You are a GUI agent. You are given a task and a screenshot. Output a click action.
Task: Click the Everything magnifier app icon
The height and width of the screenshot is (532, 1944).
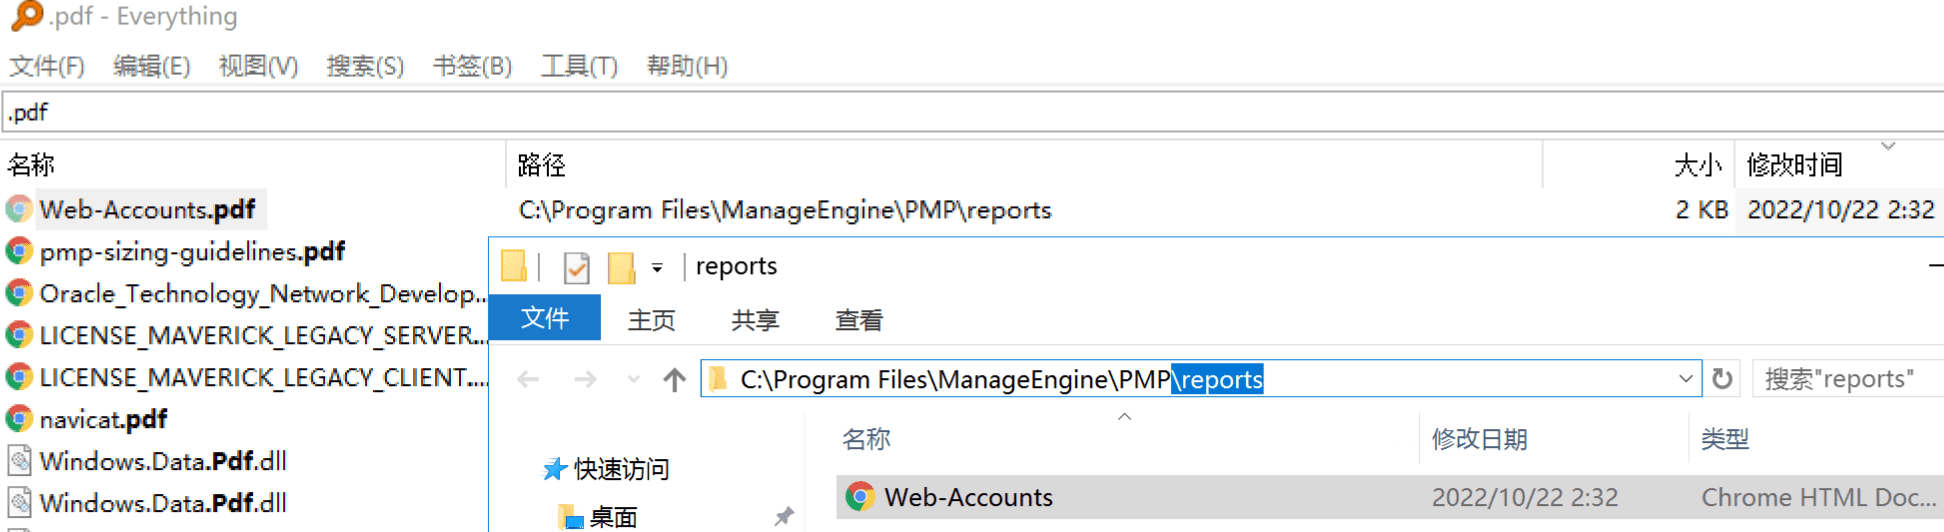click(x=27, y=15)
